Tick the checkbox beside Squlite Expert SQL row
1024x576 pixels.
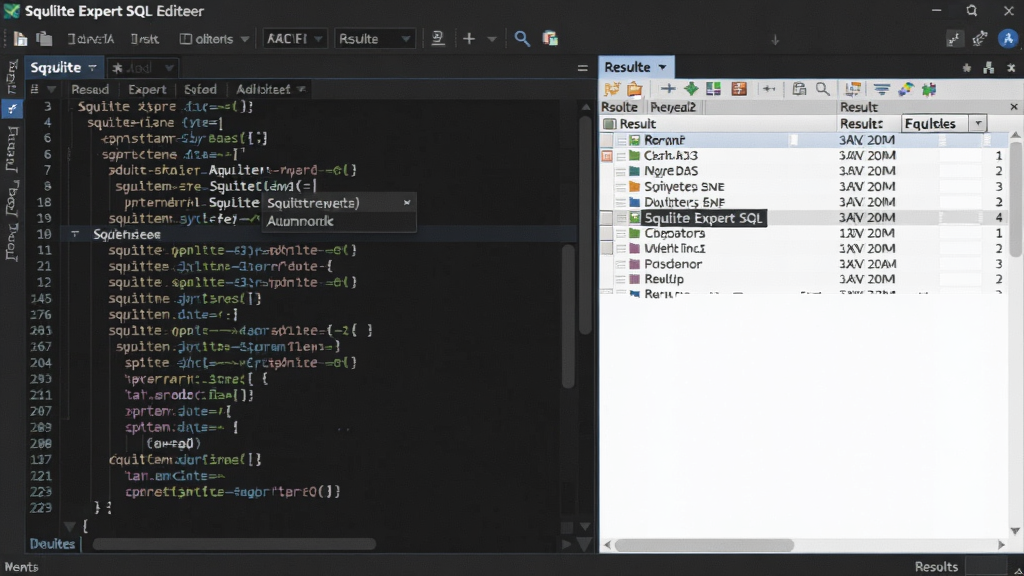607,217
